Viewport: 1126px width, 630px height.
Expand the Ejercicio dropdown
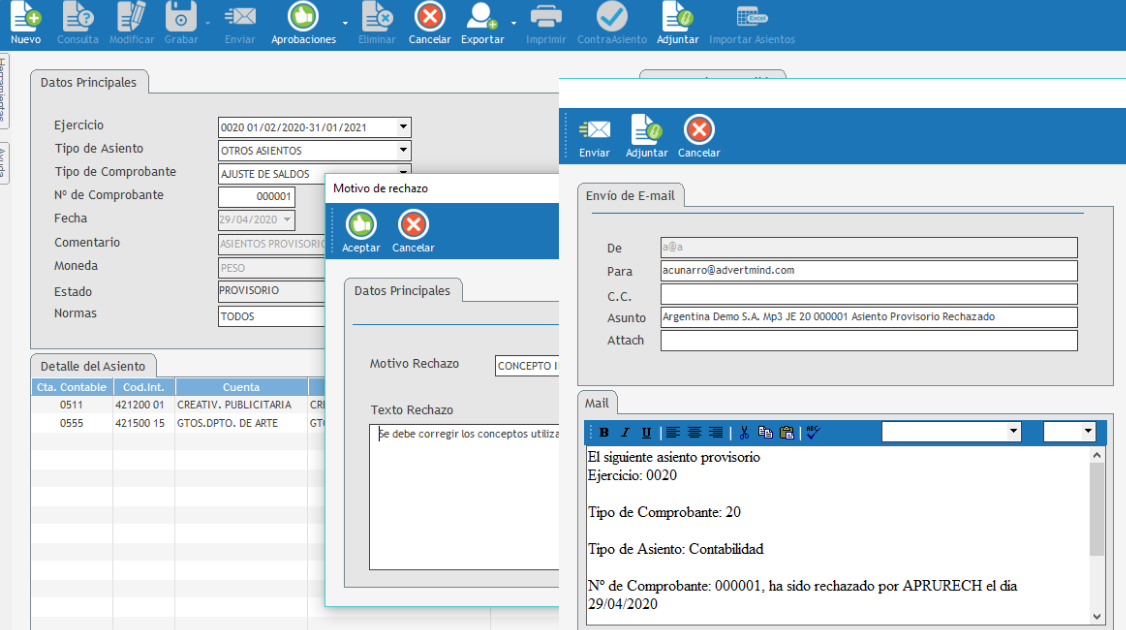coord(403,127)
